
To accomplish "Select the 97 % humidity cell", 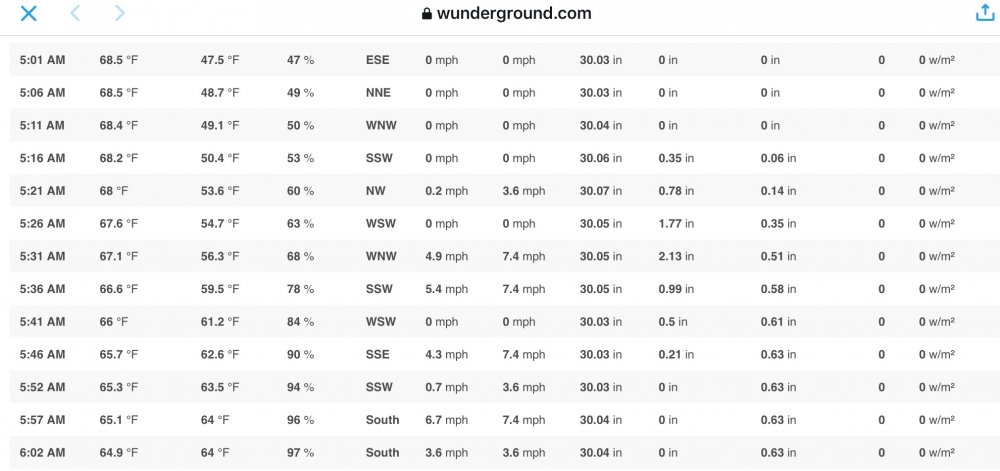I will coord(300,453).
